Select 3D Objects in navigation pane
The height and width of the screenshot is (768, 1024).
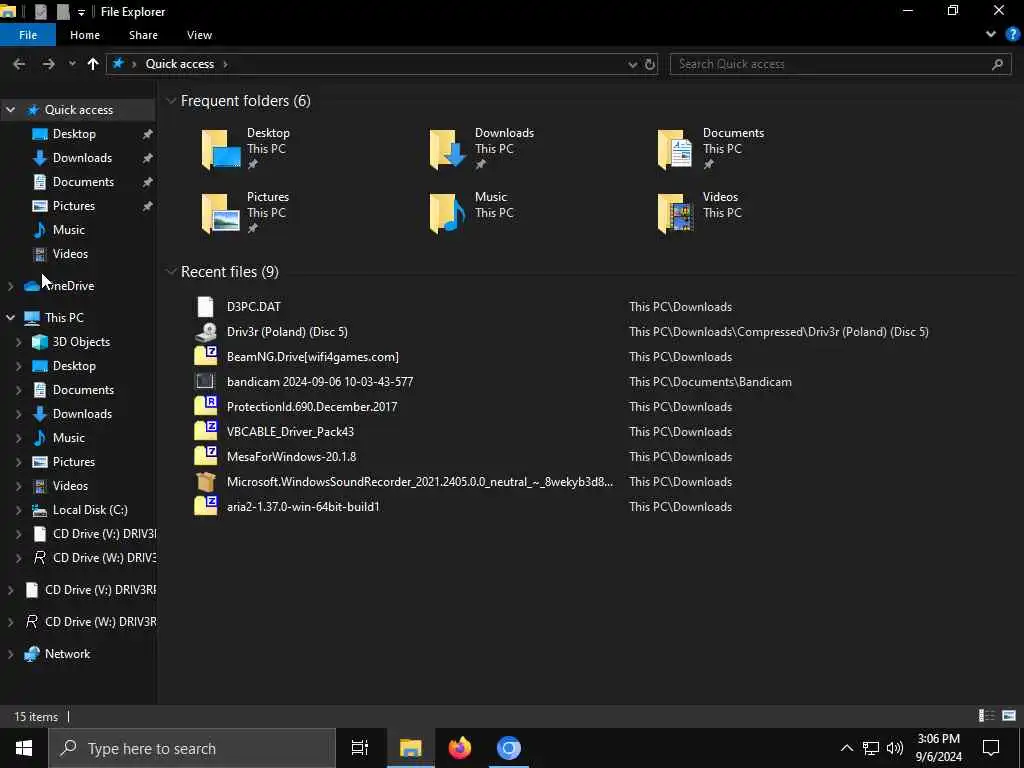pyautogui.click(x=81, y=342)
